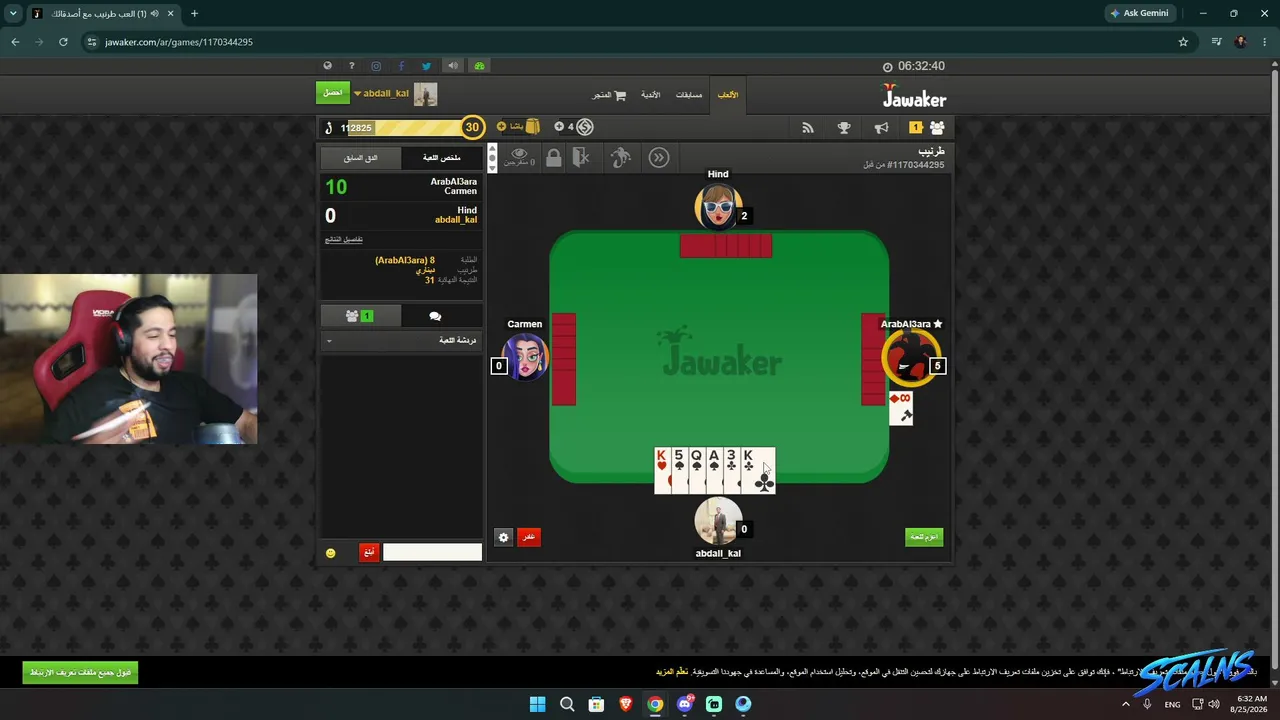The height and width of the screenshot is (720, 1280).
Task: Click the yellow learn more cookie link
Action: pyautogui.click(x=672, y=672)
